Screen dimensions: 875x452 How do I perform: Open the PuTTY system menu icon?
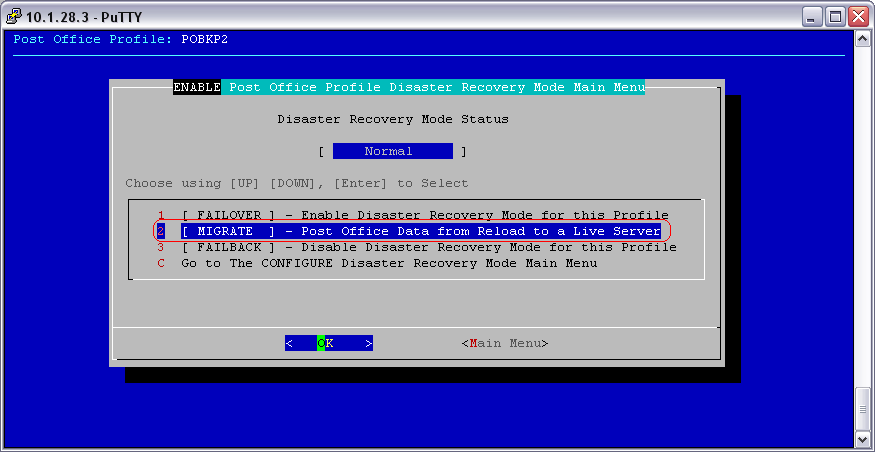[x=14, y=17]
